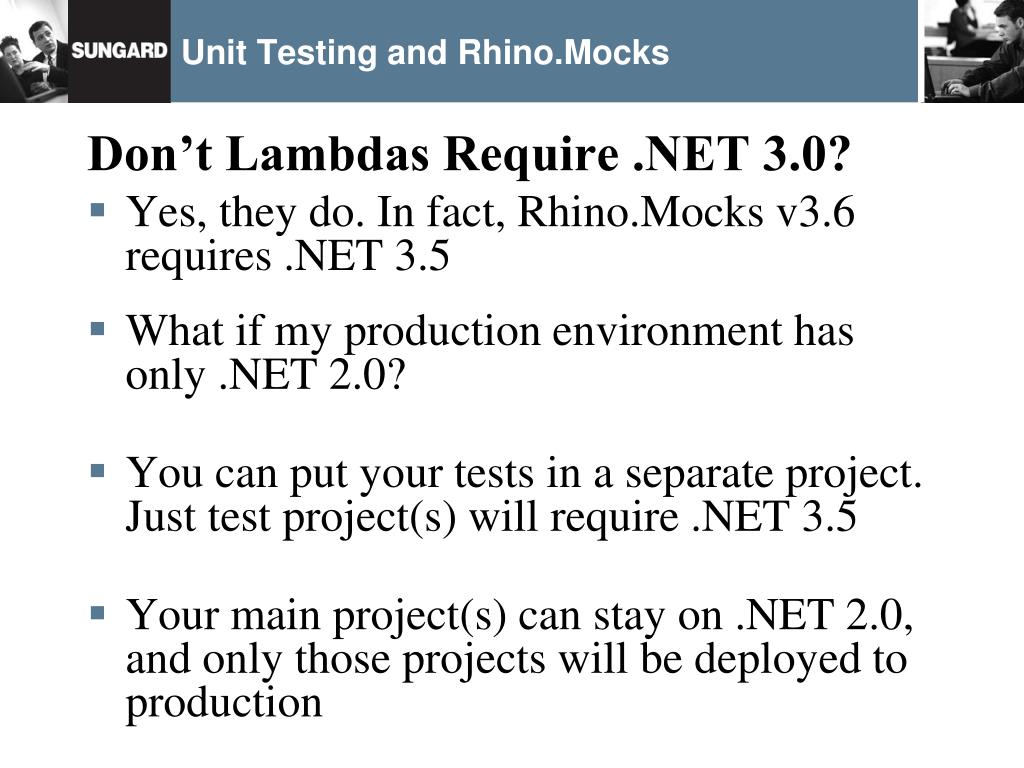1024x768 pixels.
Task: Click the bullet marker before "Your main project(s)"
Action: click(97, 609)
